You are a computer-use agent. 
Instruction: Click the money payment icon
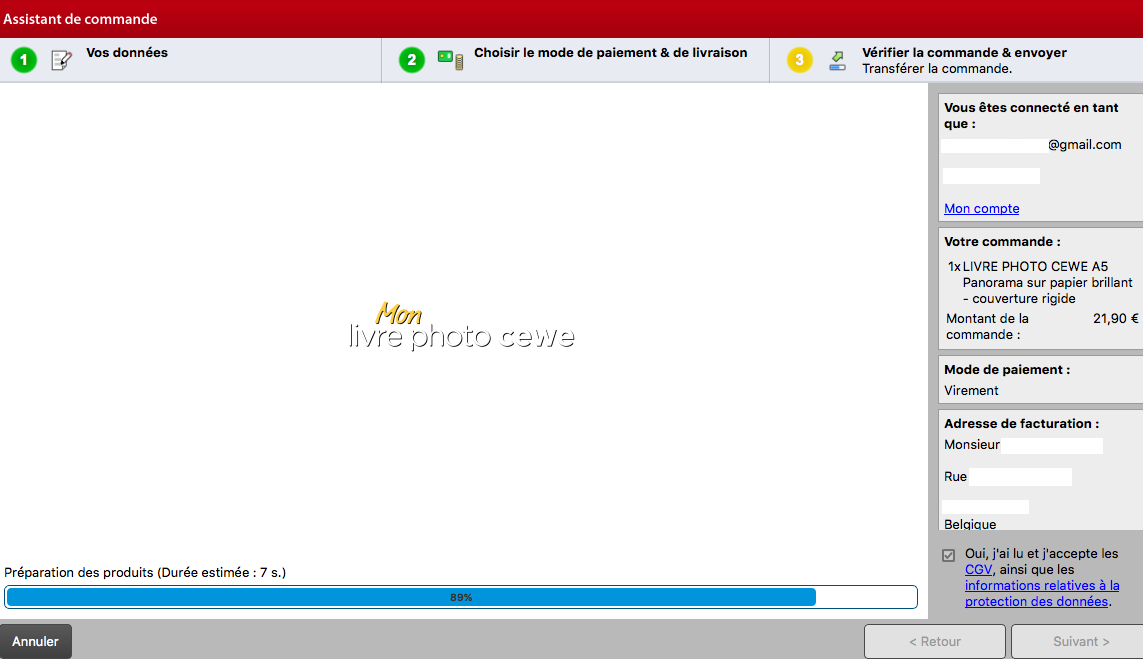click(450, 60)
